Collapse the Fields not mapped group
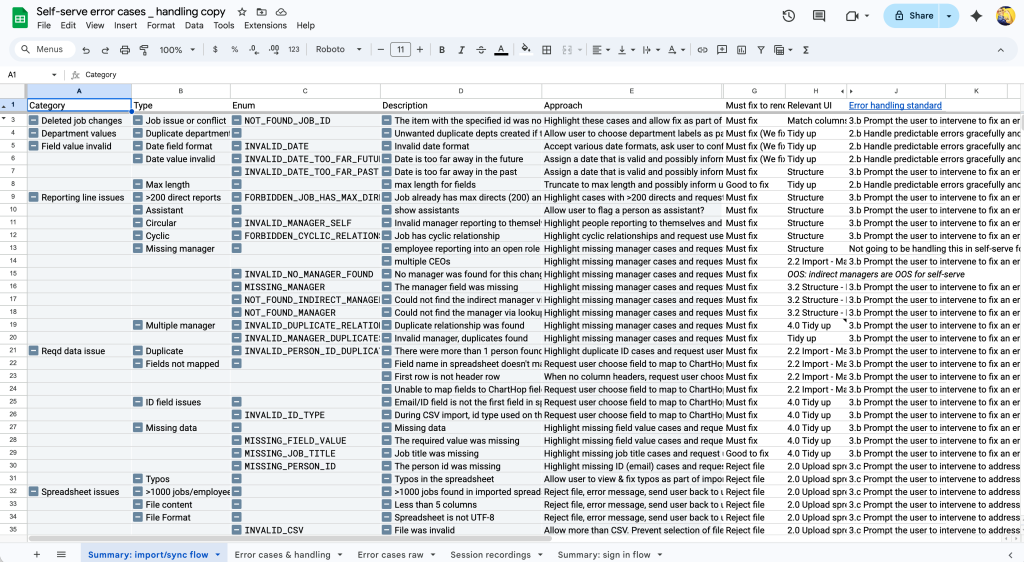Viewport: 1024px width, 562px height. (138, 364)
